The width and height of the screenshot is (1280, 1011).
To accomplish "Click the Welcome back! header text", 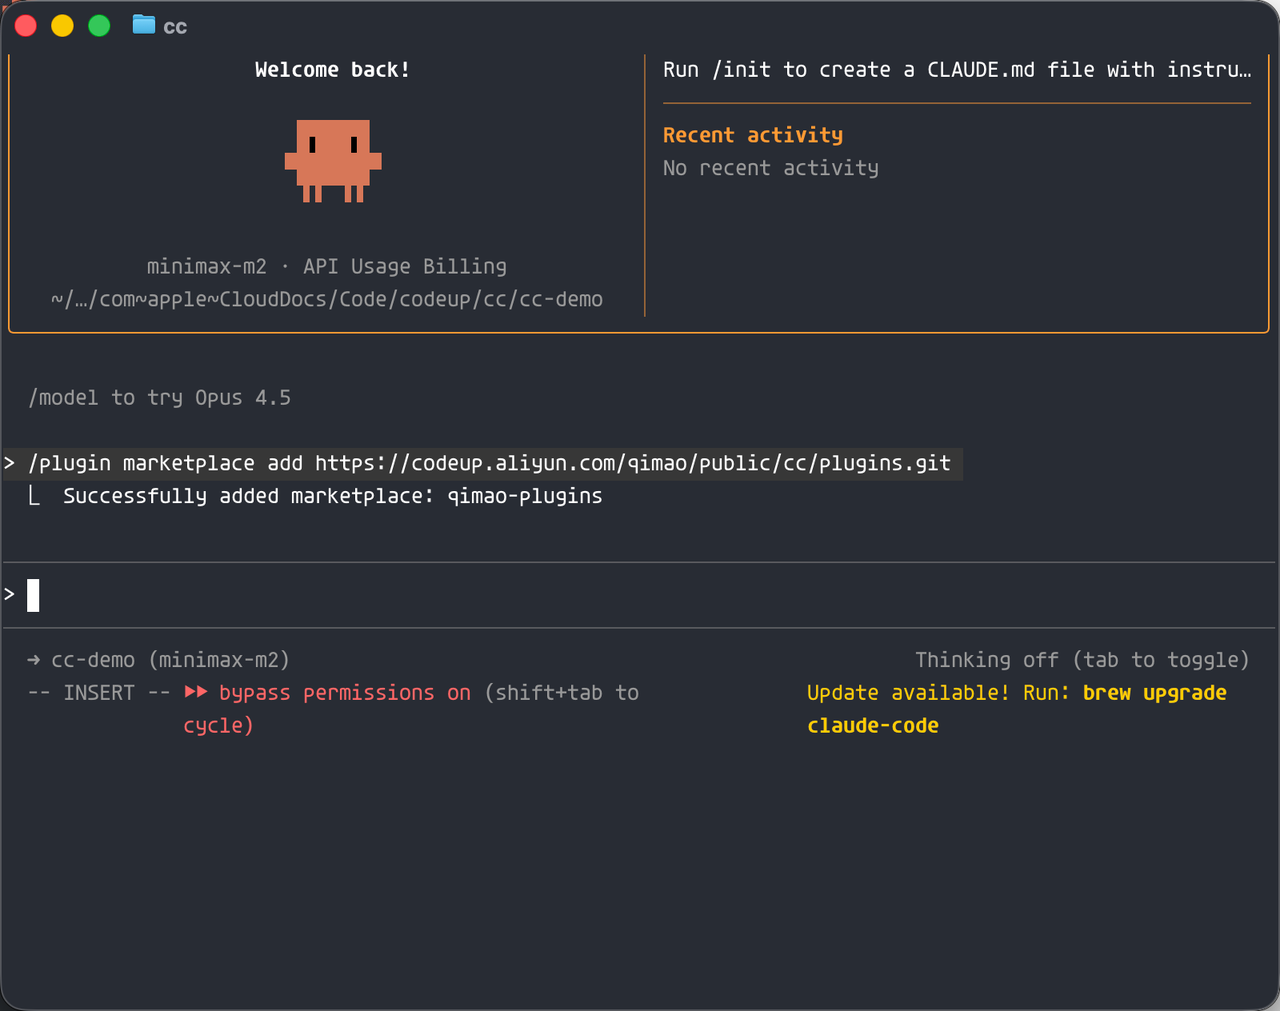I will (332, 70).
